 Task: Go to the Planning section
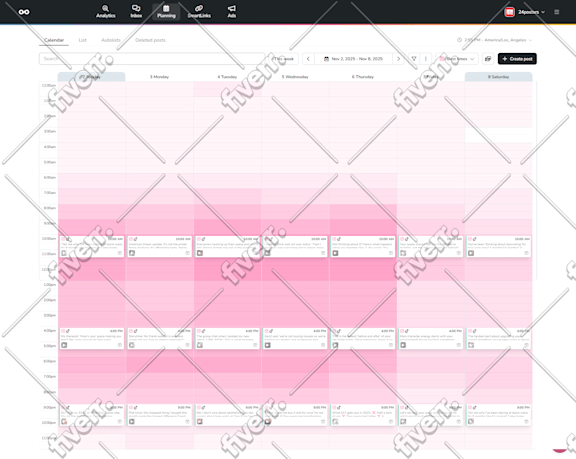click(x=166, y=11)
